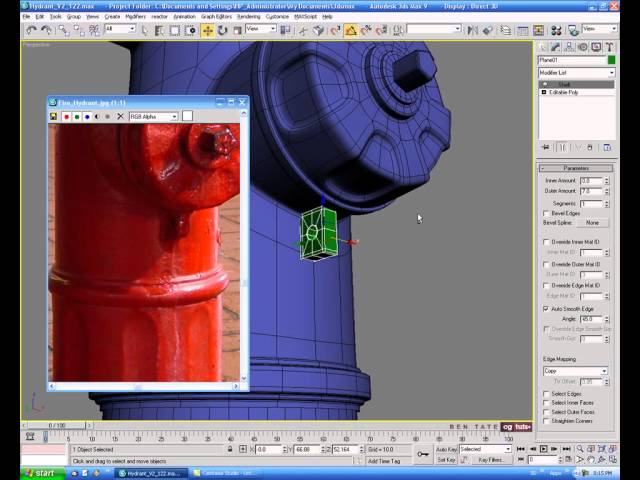Enable the red channel in image viewer
Image resolution: width=640 pixels, height=480 pixels.
point(66,117)
